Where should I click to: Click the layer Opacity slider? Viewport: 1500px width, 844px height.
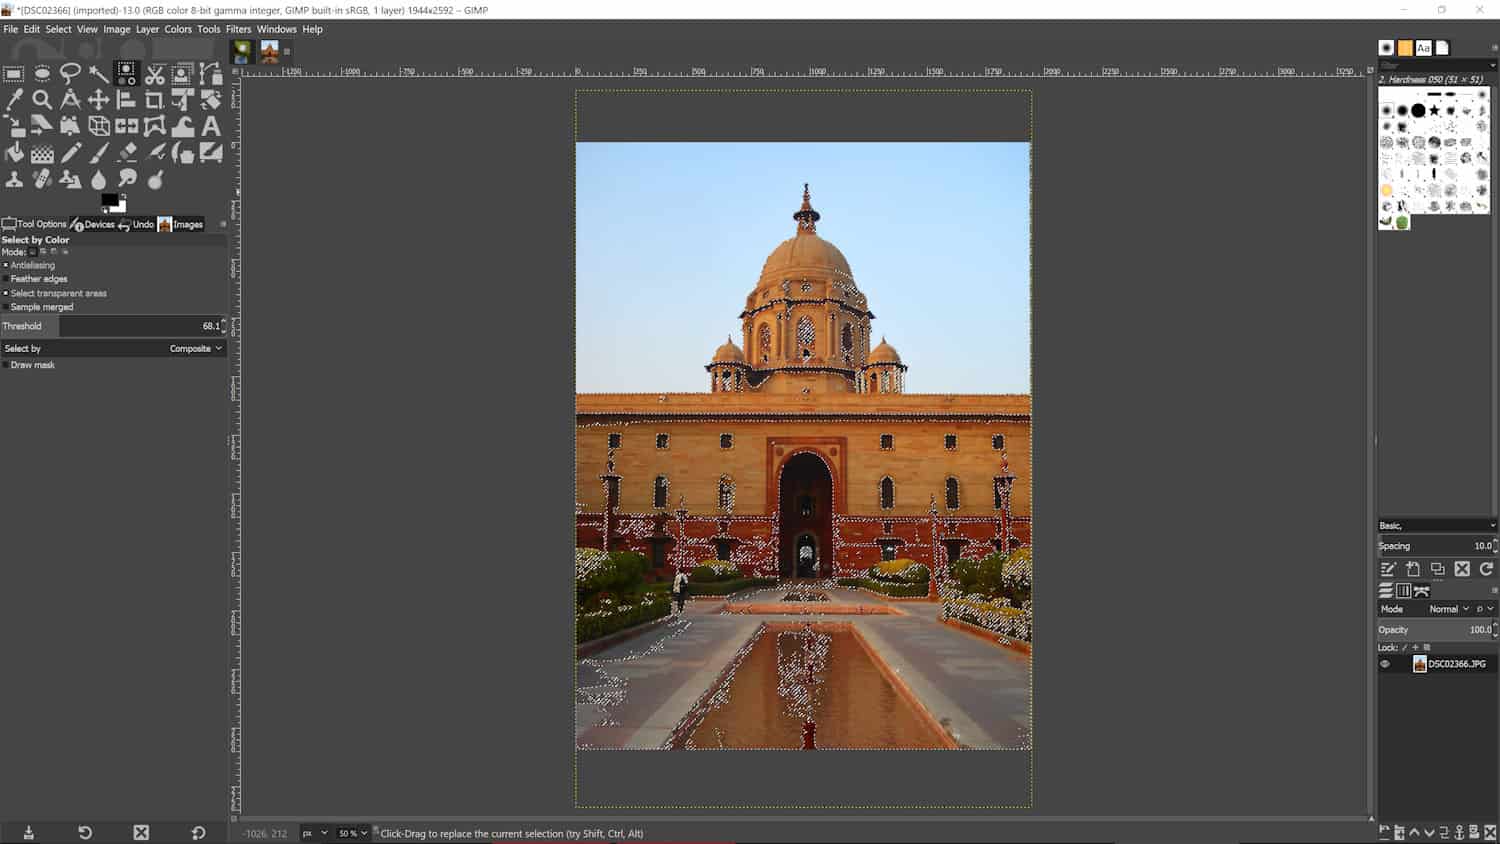[1437, 630]
